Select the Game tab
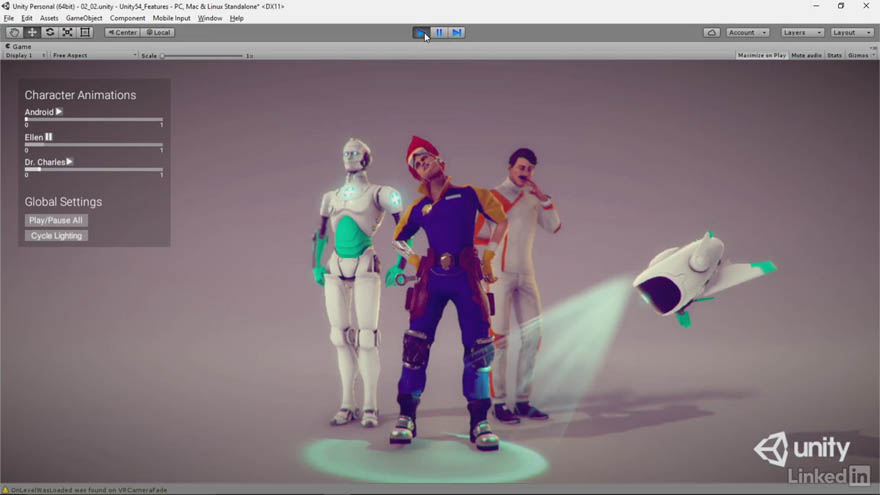The image size is (880, 495). pyautogui.click(x=19, y=47)
